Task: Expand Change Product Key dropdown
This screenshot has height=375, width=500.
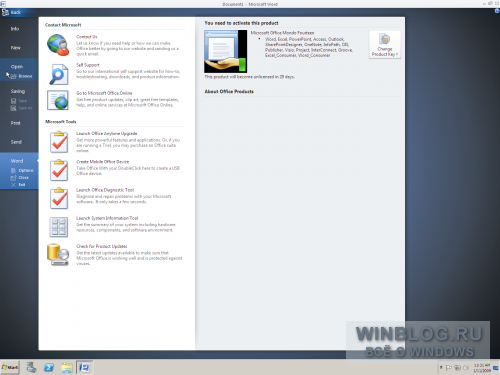Action: point(385,45)
